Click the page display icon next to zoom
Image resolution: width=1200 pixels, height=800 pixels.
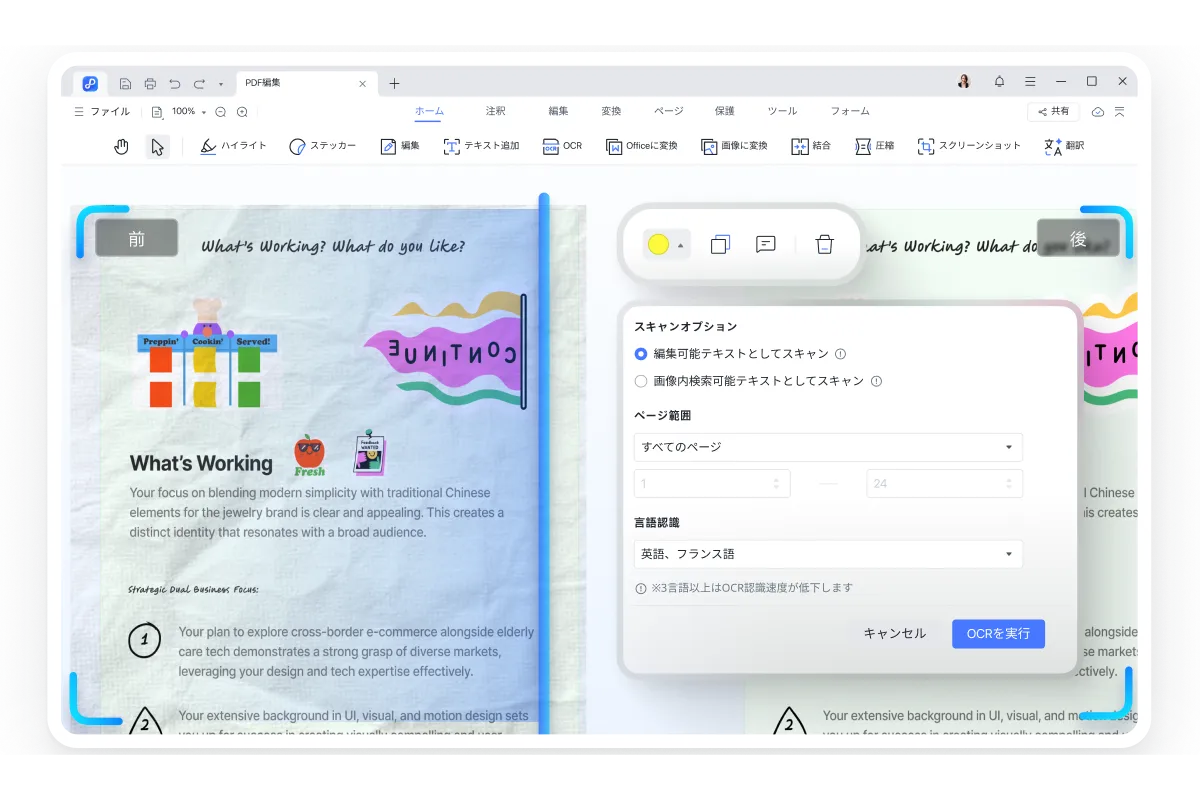(x=157, y=112)
